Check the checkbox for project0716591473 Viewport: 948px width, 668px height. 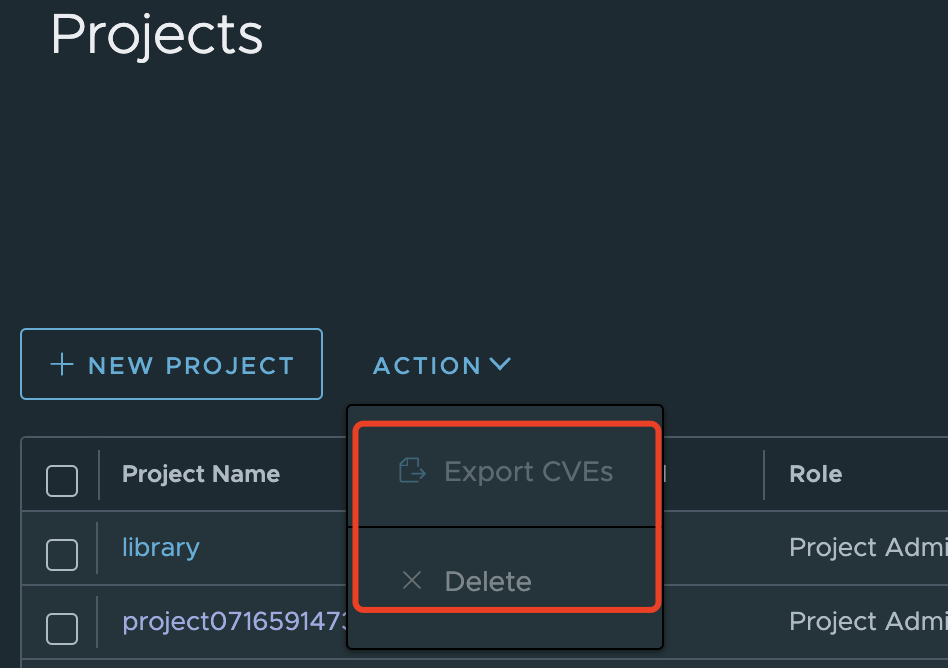pos(61,628)
